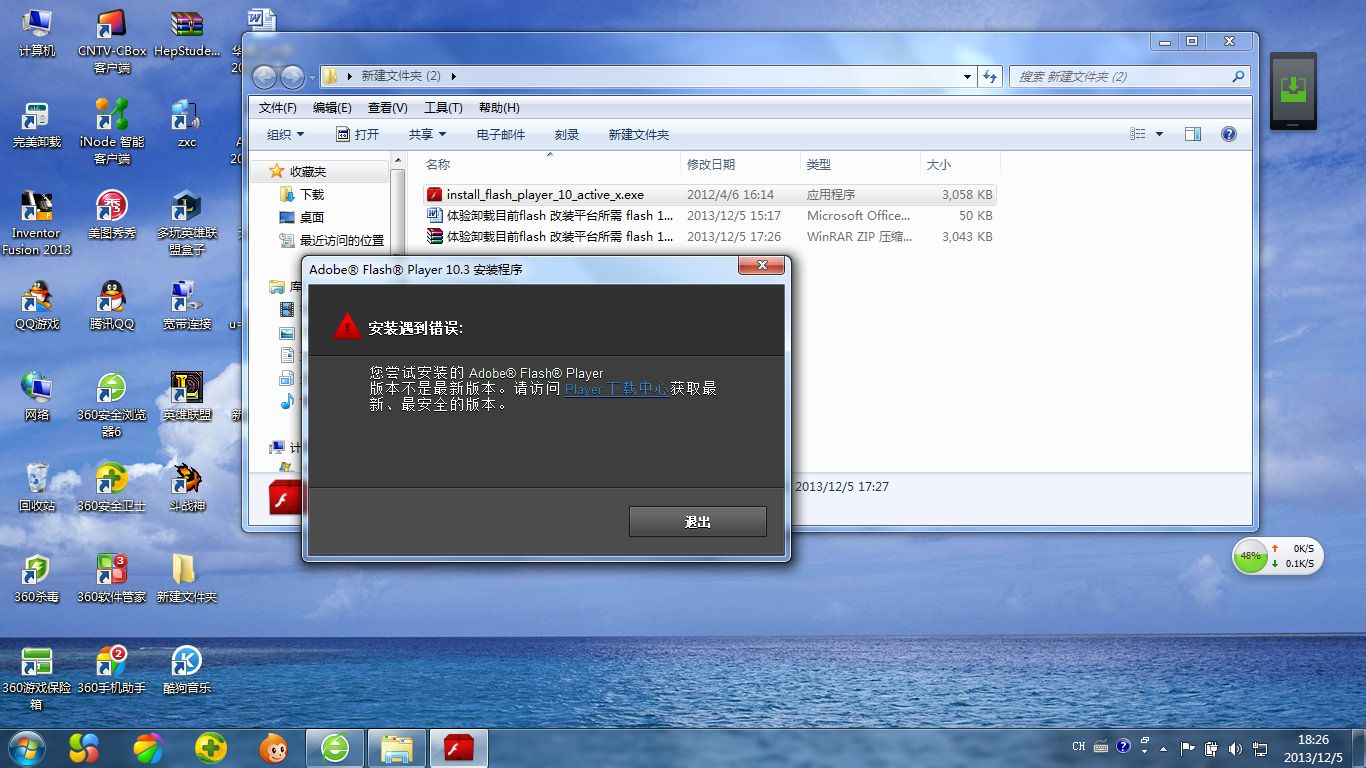The image size is (1366, 768).
Task: Select install_flash_player_10_active_x.exe file
Action: point(710,195)
